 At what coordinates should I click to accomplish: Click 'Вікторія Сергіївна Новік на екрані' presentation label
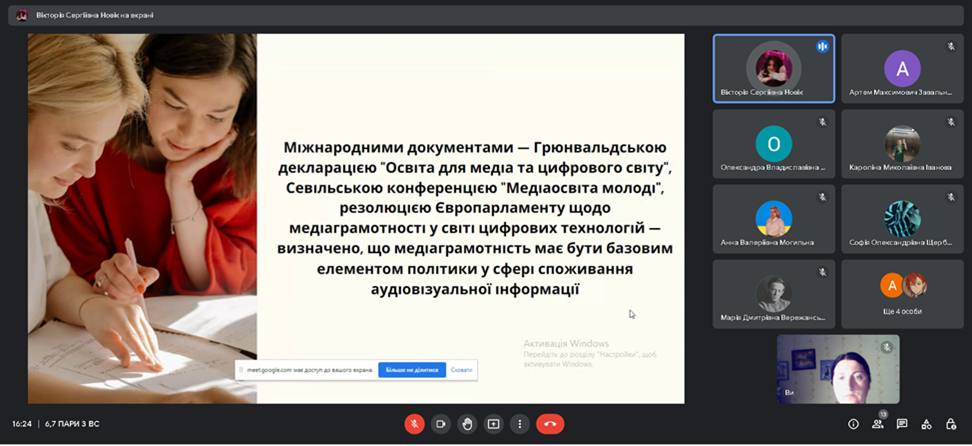tap(95, 16)
